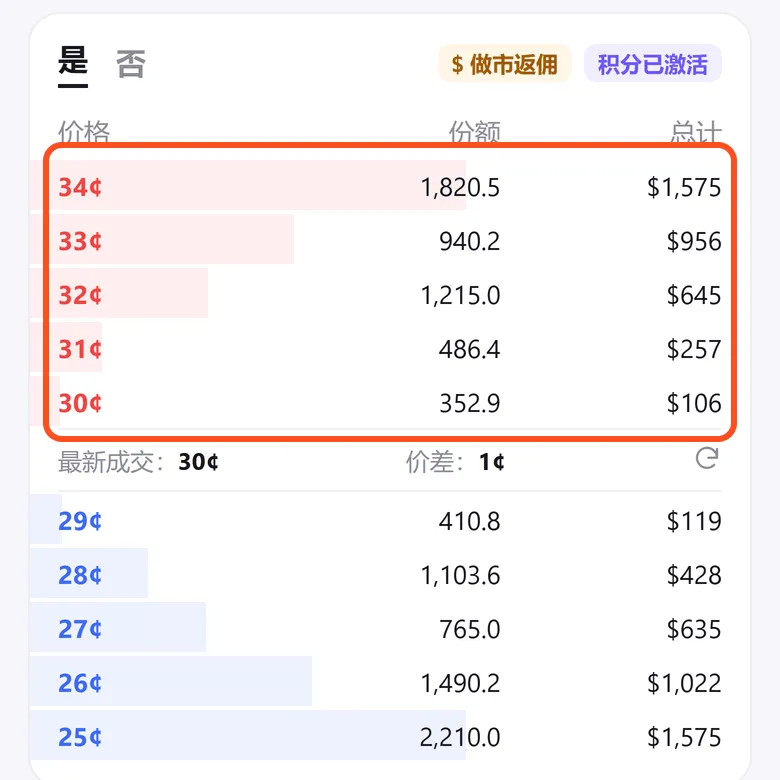This screenshot has width=780, height=780.
Task: Select the 29¢ bid price
Action: pos(80,521)
